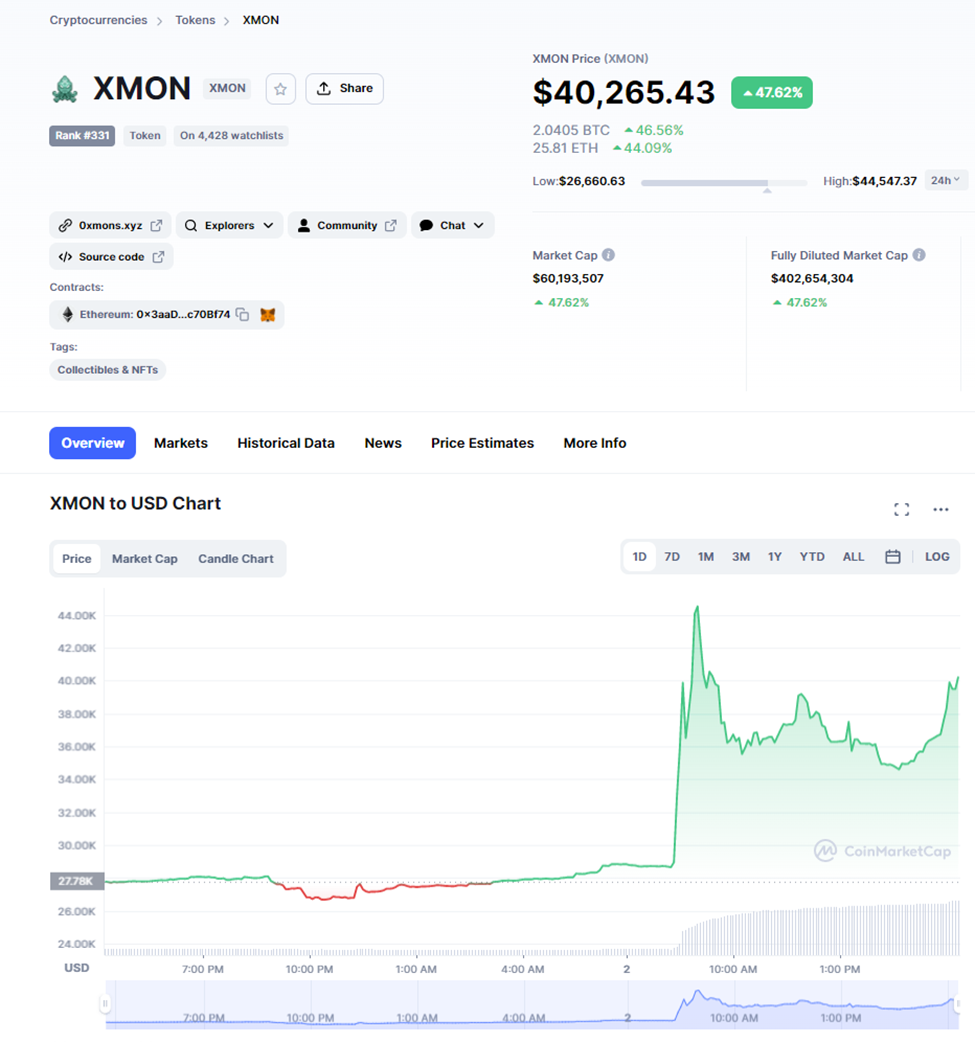Click the XMON squid logo icon
Screen dimensions: 975x1042
(65, 89)
